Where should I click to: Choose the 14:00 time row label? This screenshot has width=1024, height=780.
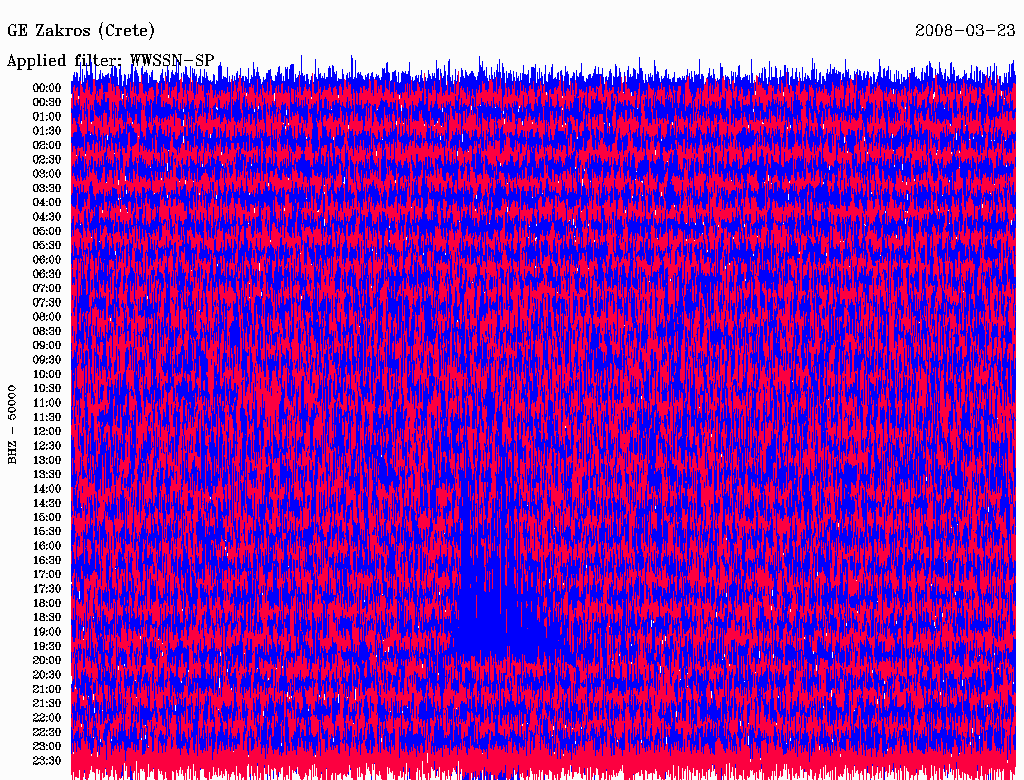[x=47, y=488]
